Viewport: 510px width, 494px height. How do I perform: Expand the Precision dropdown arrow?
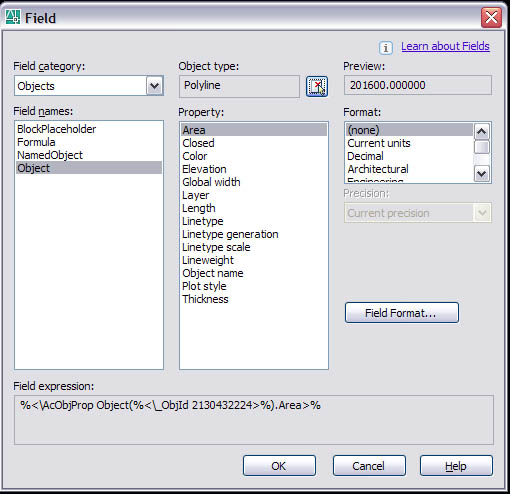481,213
